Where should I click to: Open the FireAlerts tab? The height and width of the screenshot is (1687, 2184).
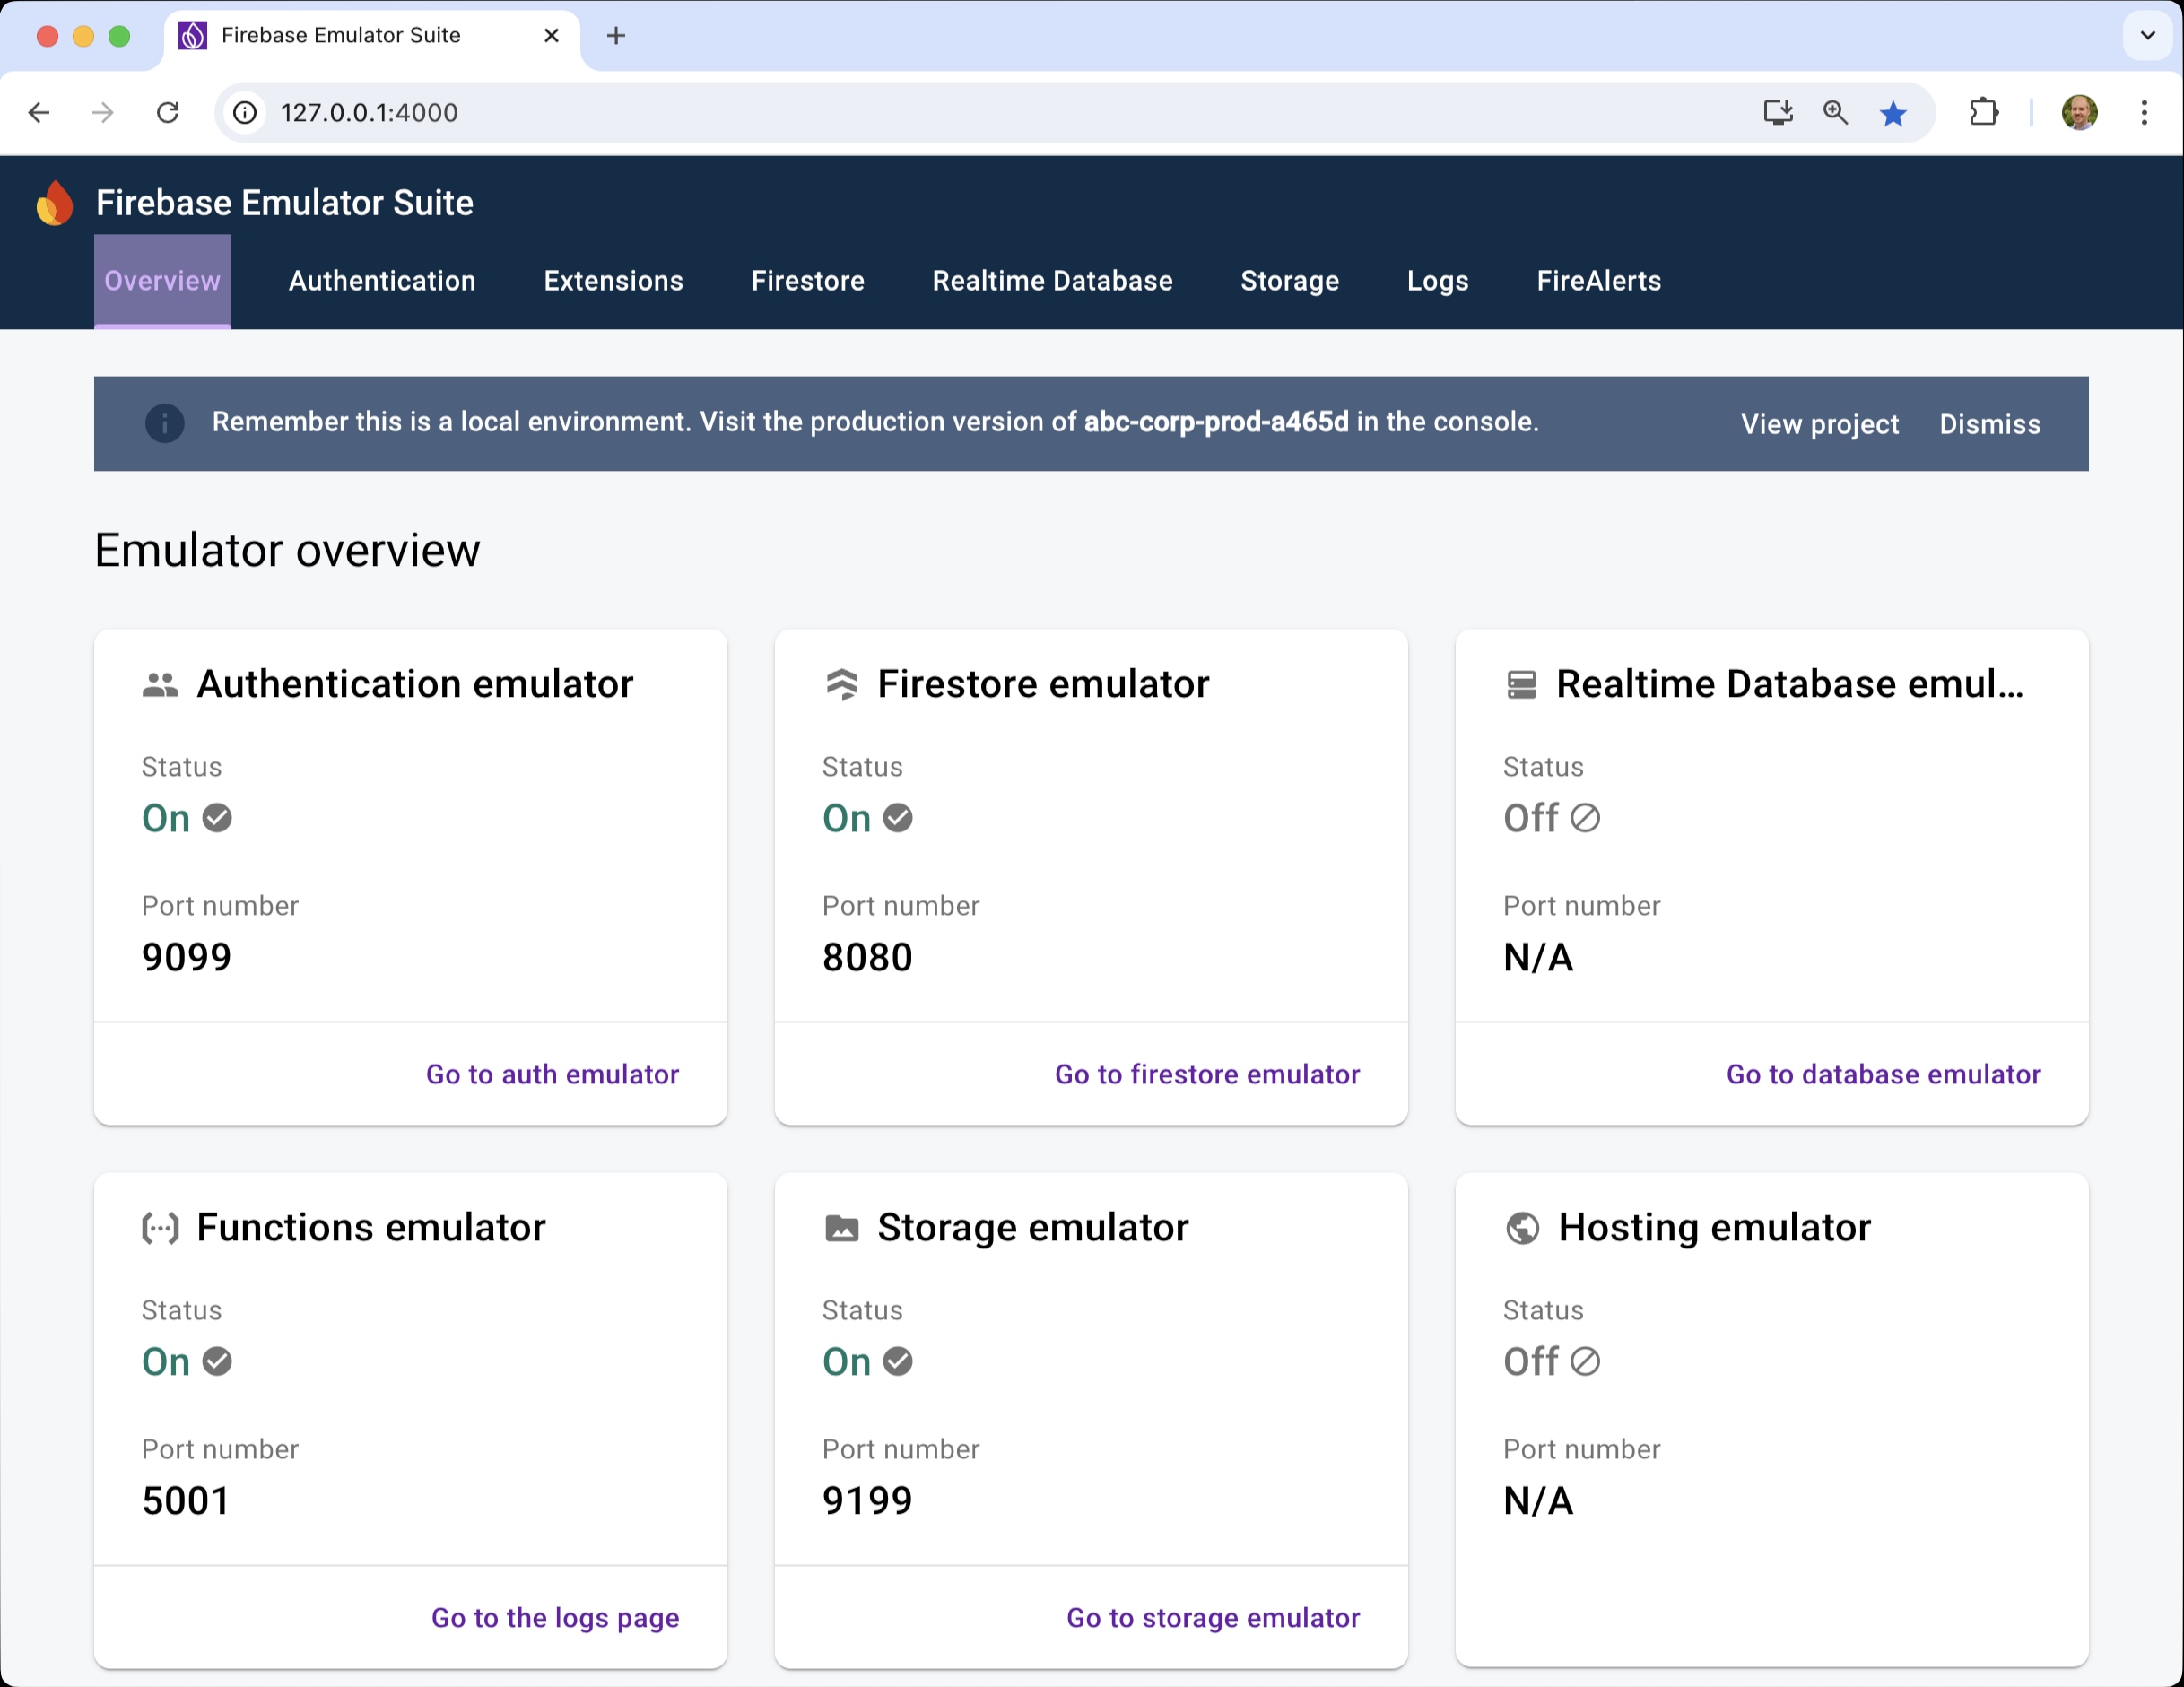pyautogui.click(x=1598, y=281)
